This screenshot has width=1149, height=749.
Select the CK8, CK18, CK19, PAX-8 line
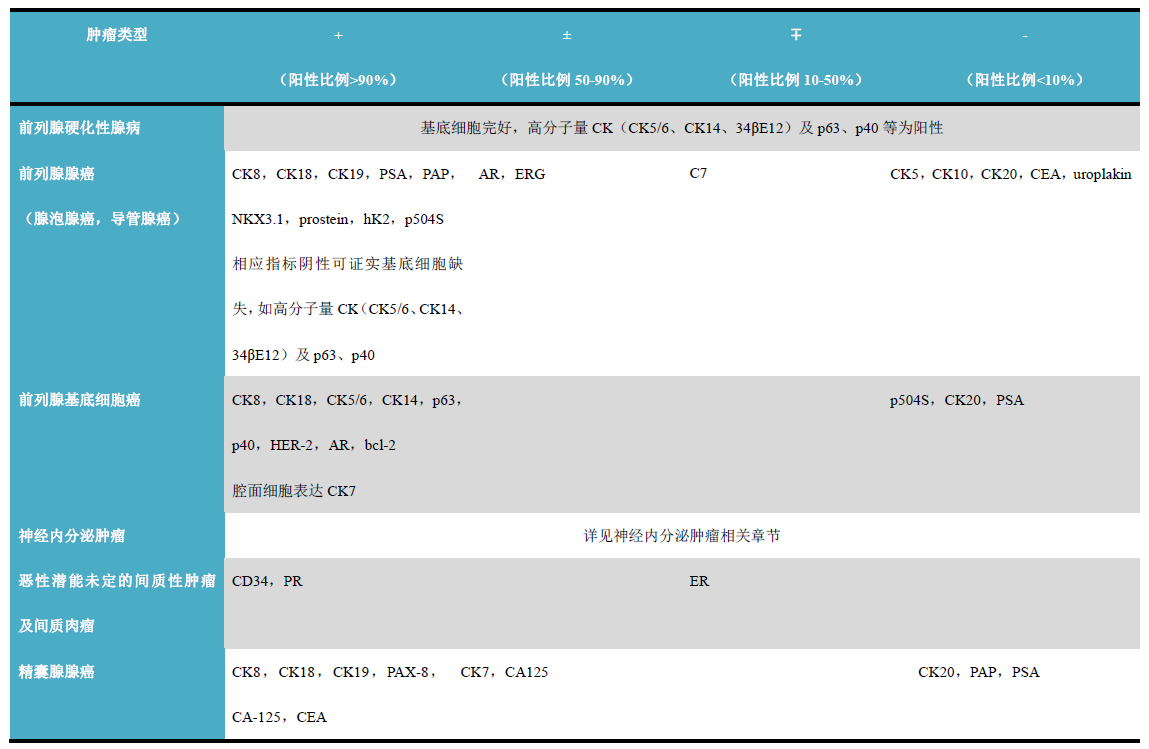point(334,672)
